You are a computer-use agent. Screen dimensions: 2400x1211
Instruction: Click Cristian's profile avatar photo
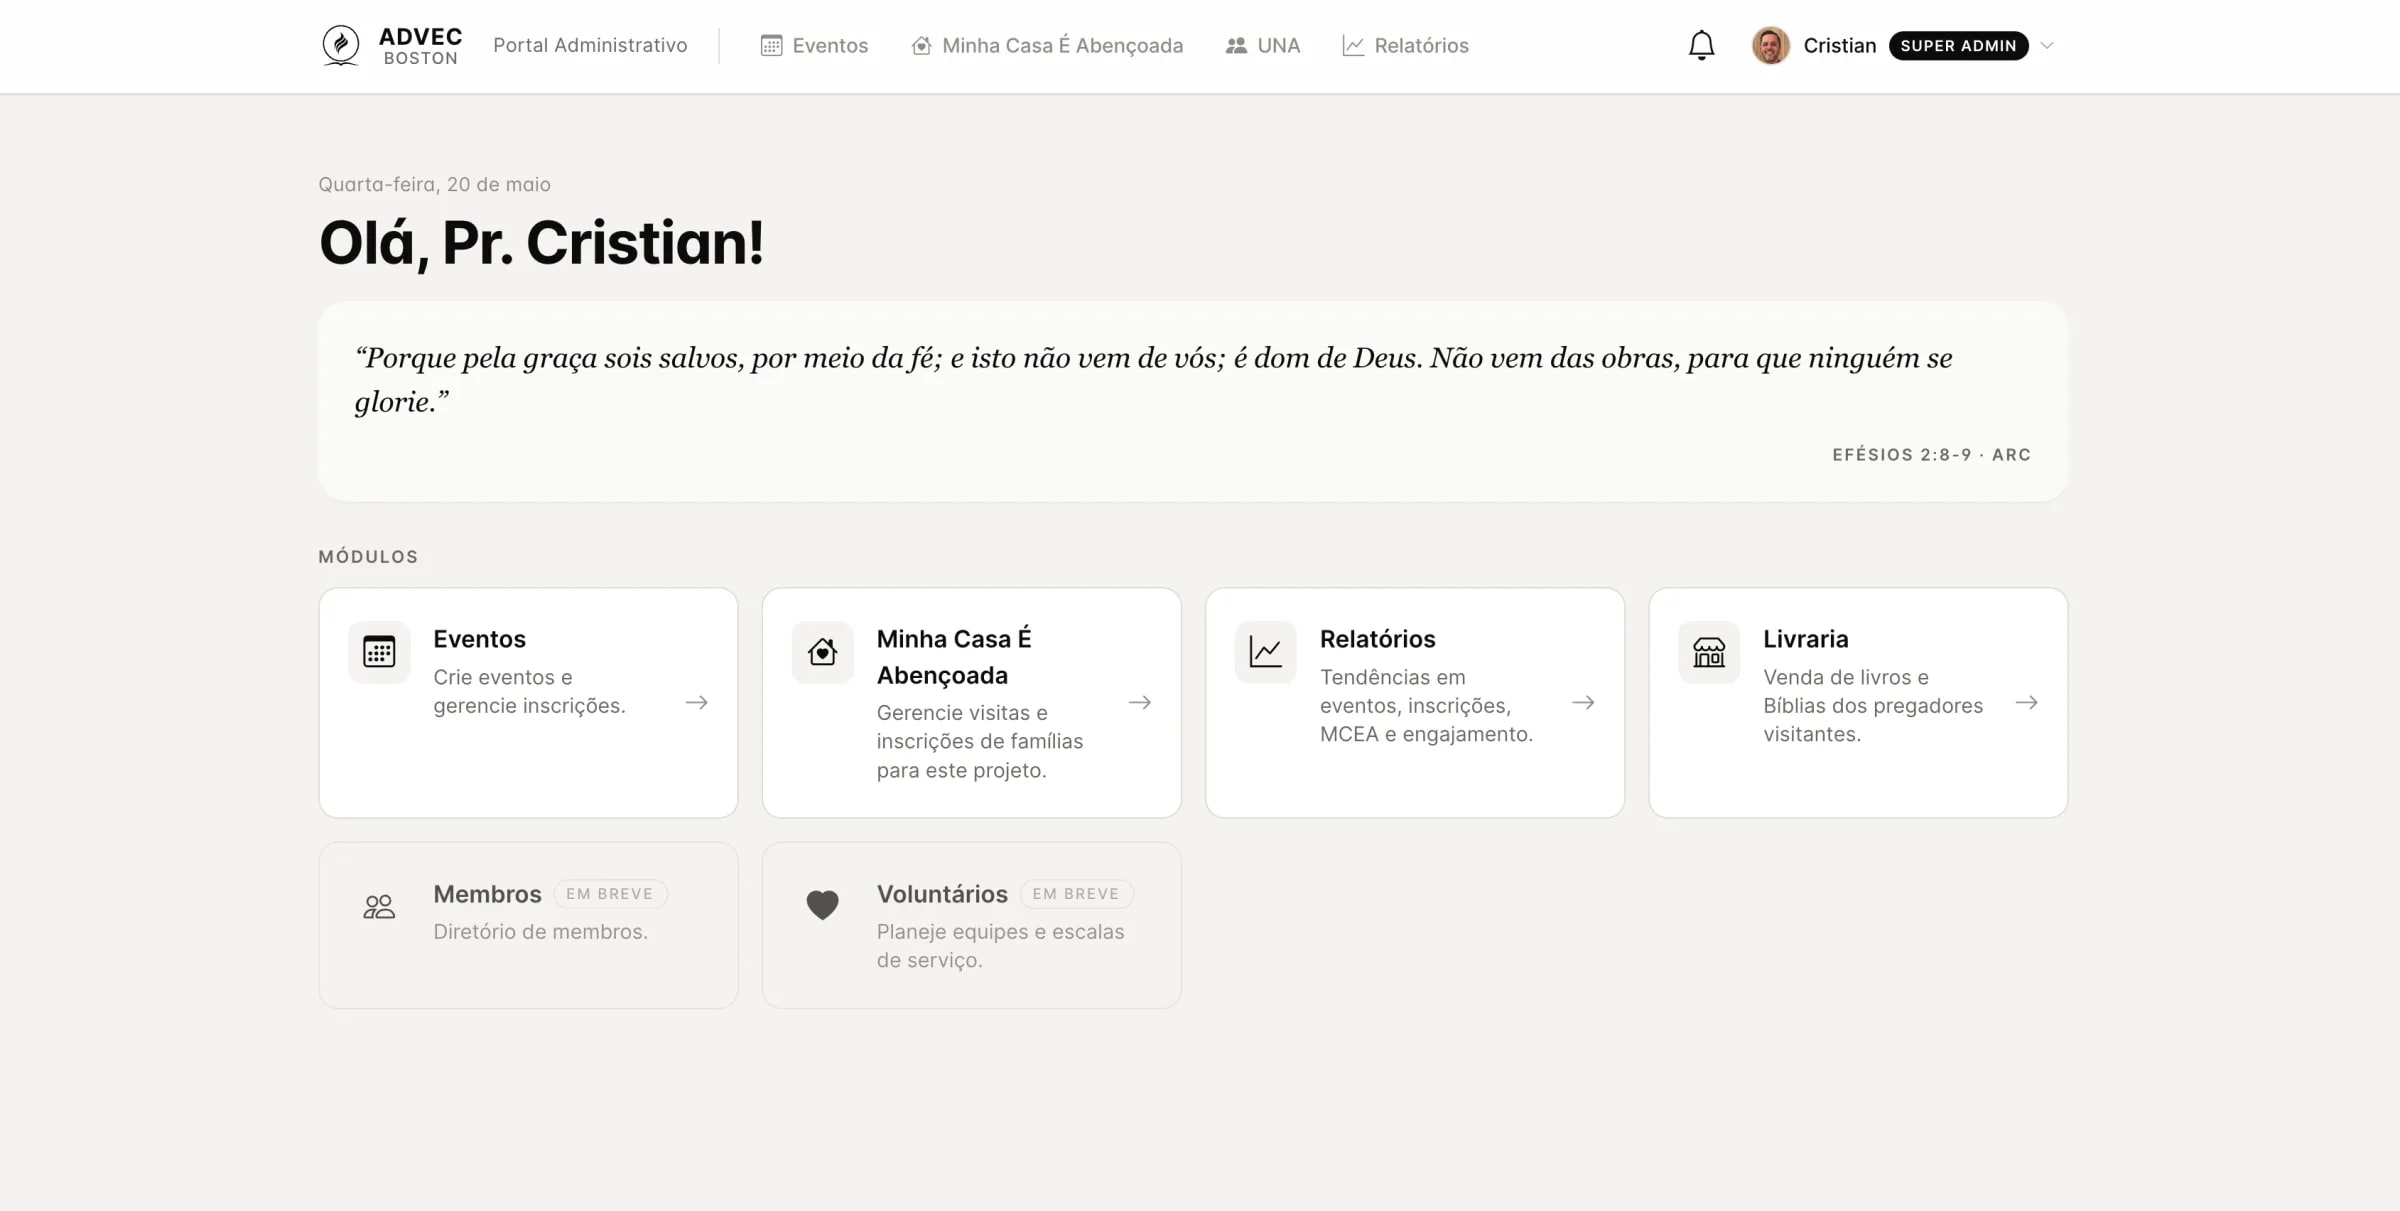(1770, 45)
